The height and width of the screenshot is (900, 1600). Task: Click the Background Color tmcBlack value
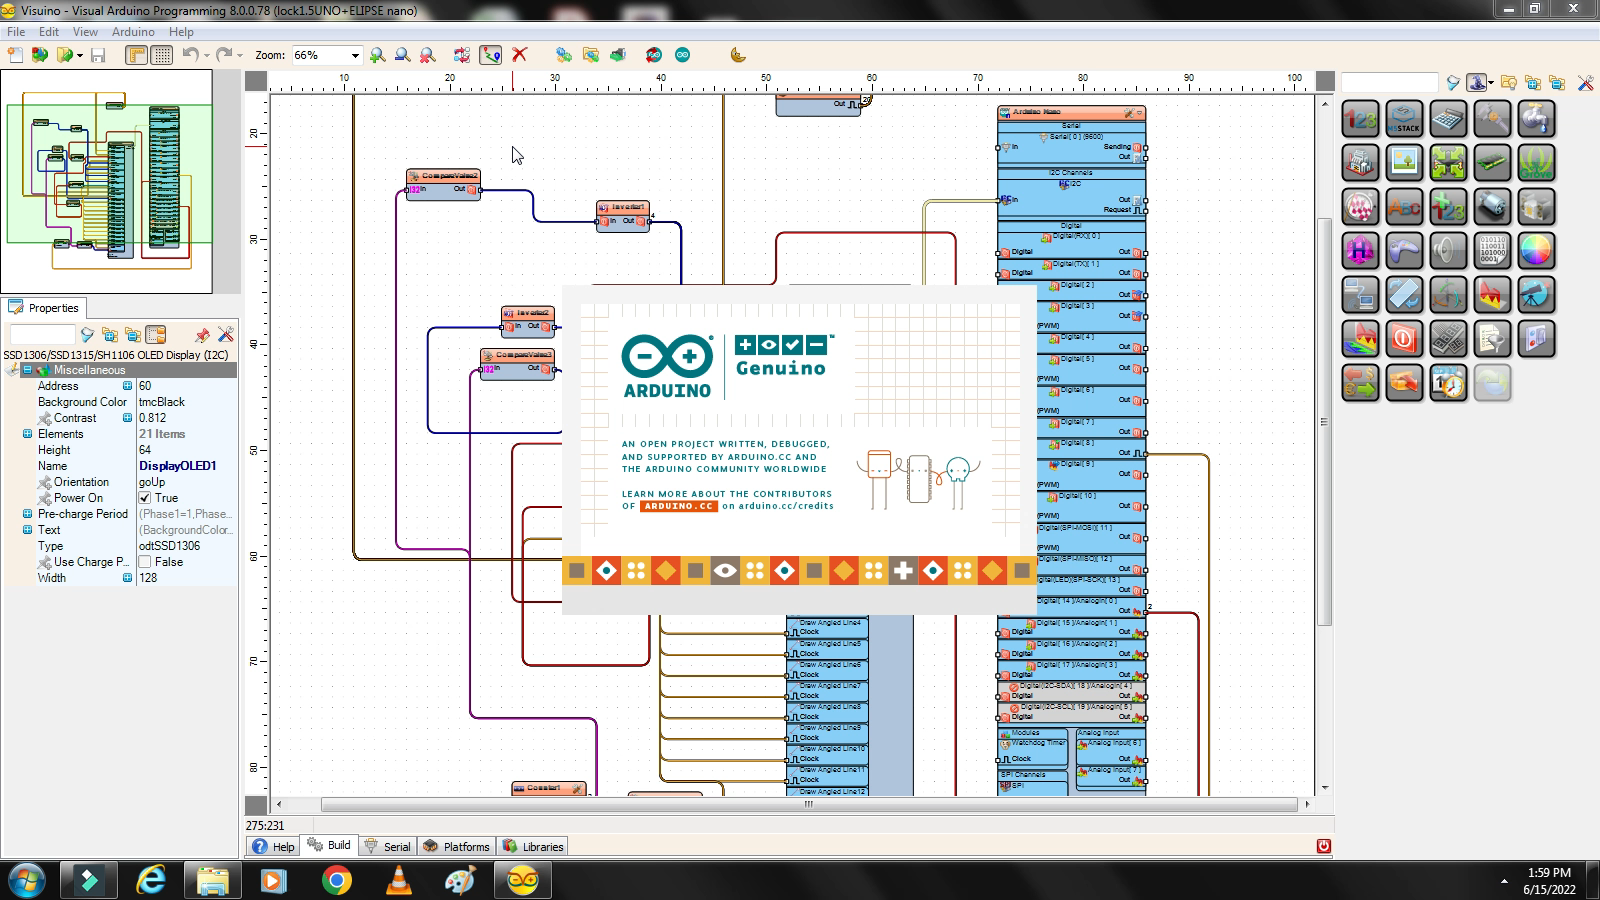(162, 402)
